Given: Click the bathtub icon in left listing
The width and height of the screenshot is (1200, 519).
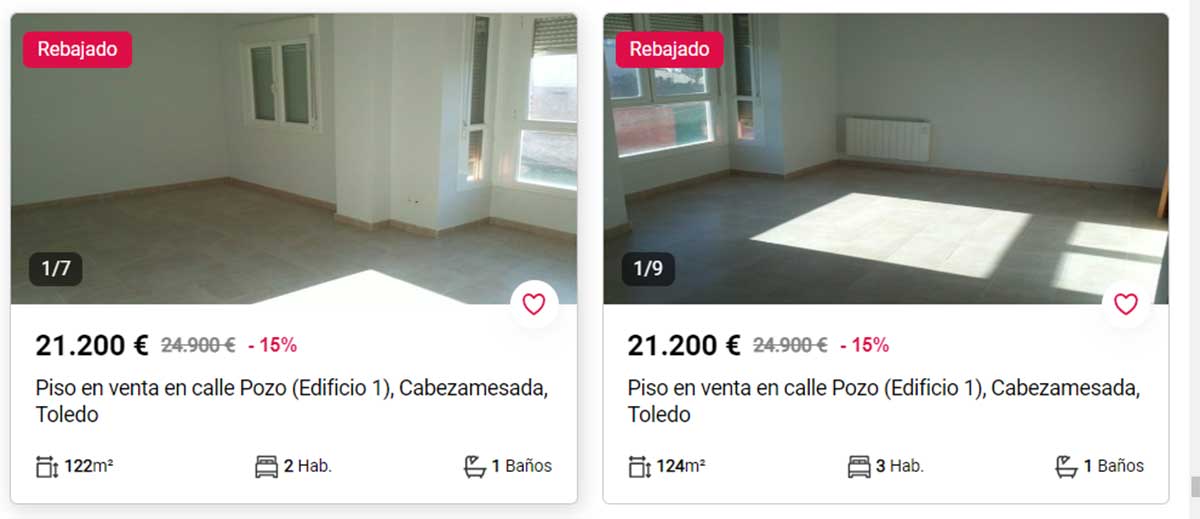Looking at the screenshot, I should tap(474, 466).
